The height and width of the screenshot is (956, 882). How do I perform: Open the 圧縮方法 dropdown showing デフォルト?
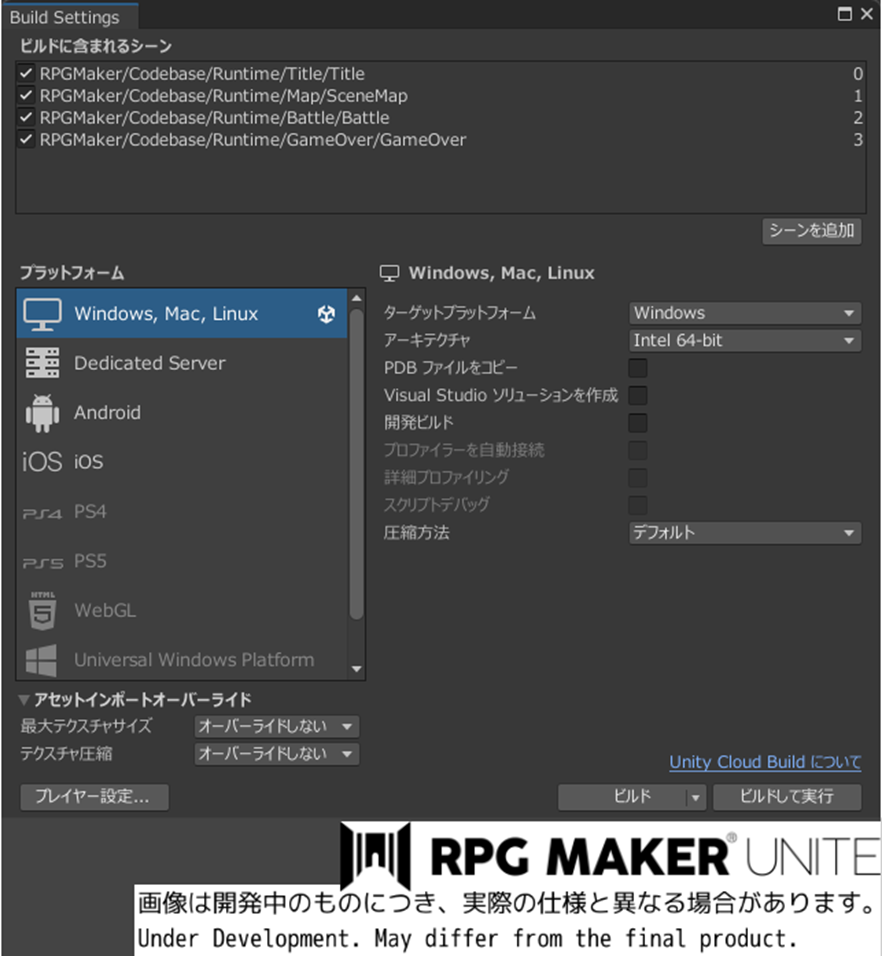point(744,533)
